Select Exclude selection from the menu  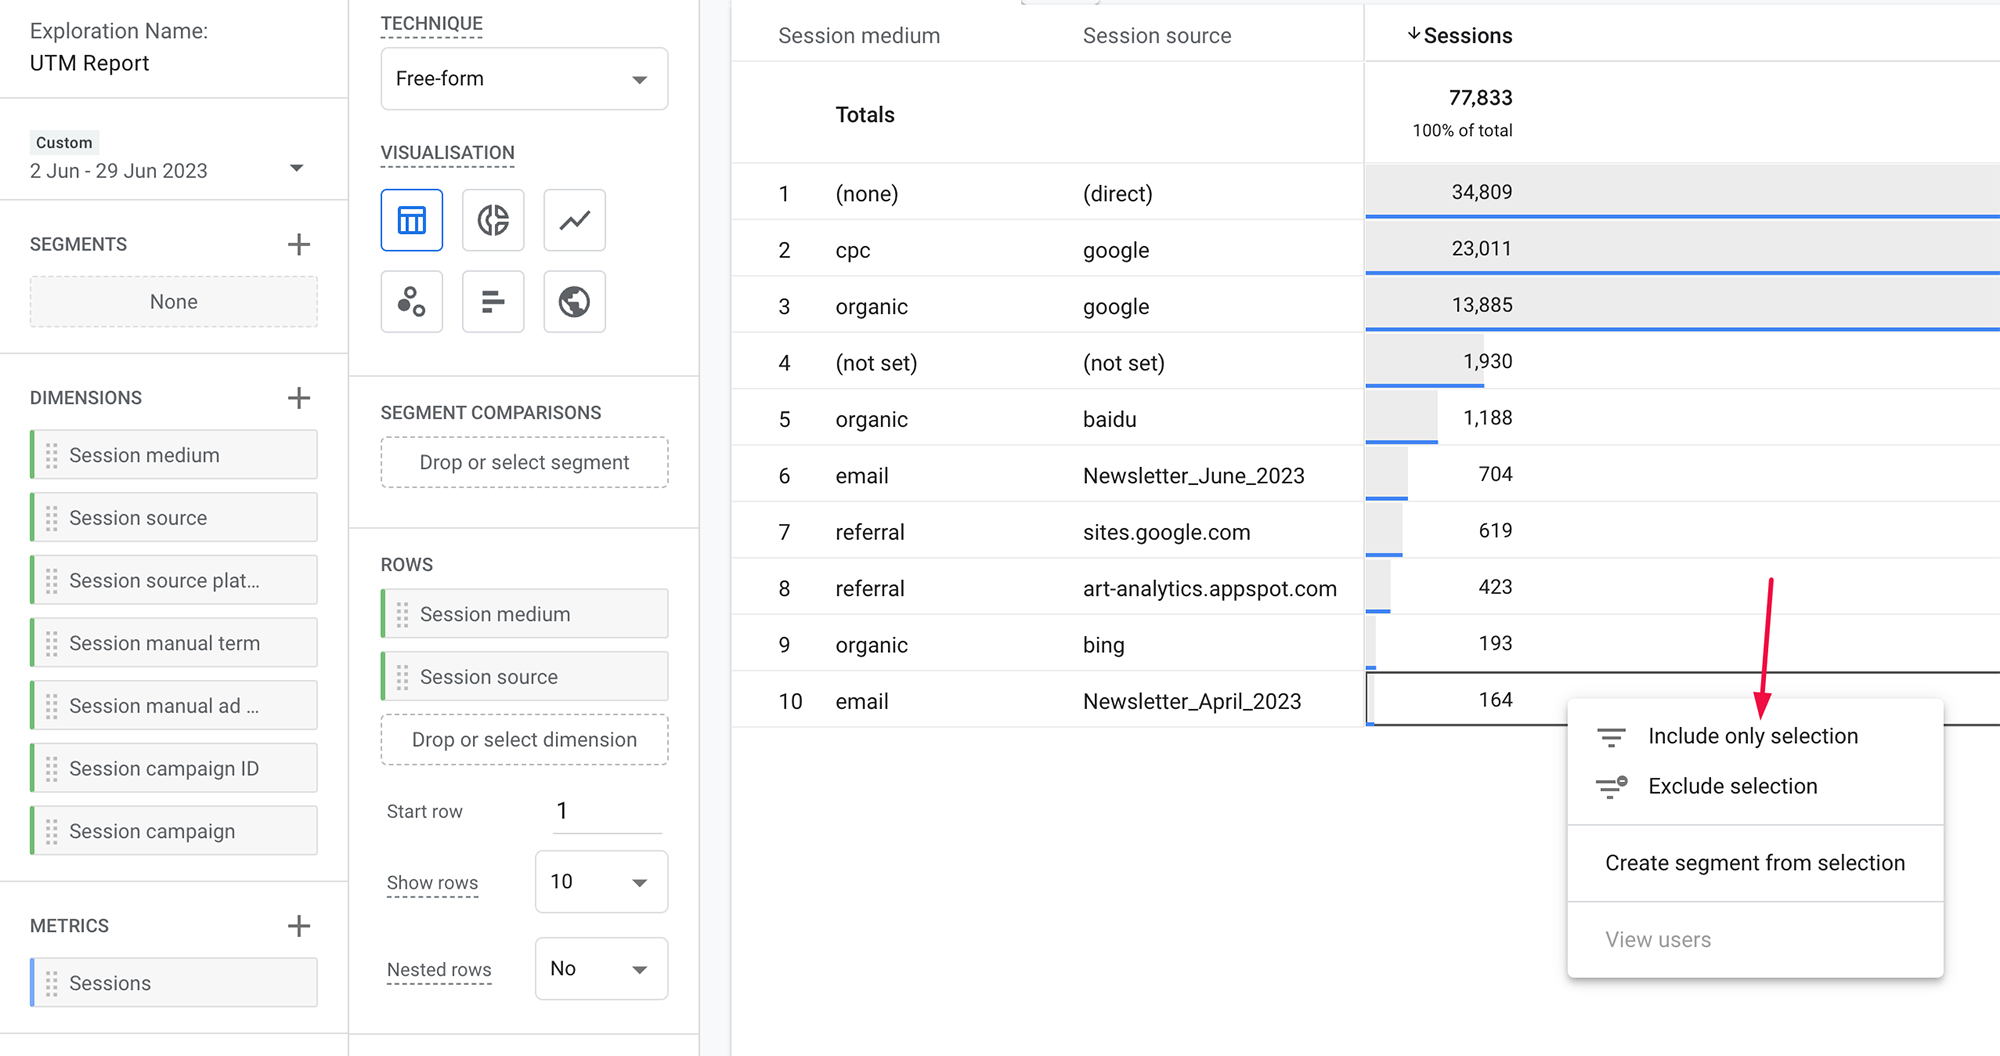[x=1732, y=786]
